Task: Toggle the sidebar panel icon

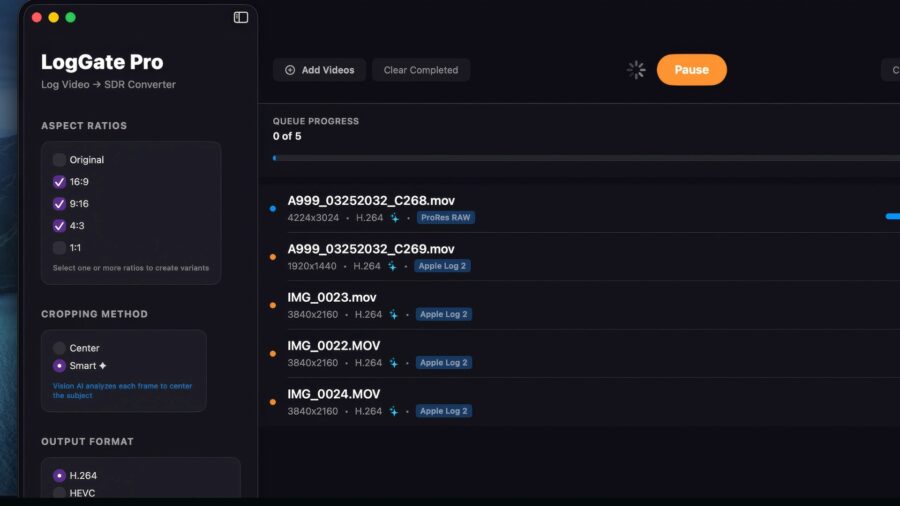Action: pos(240,17)
